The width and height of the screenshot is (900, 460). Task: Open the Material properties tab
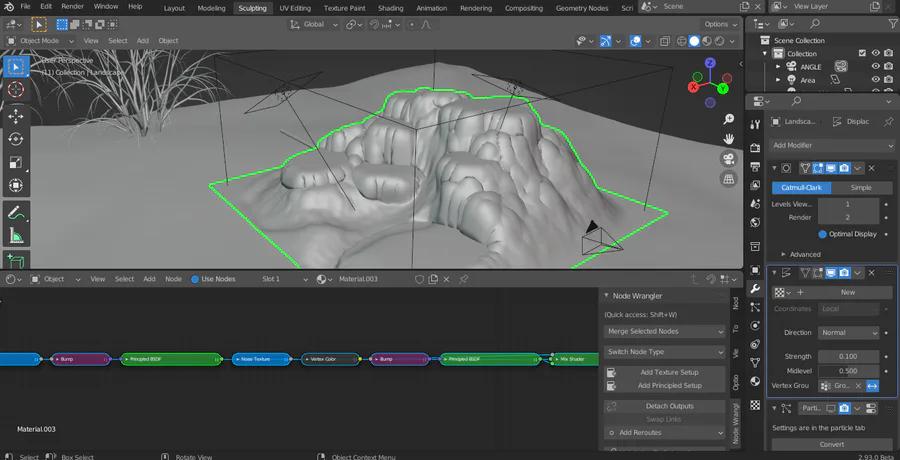coord(755,381)
